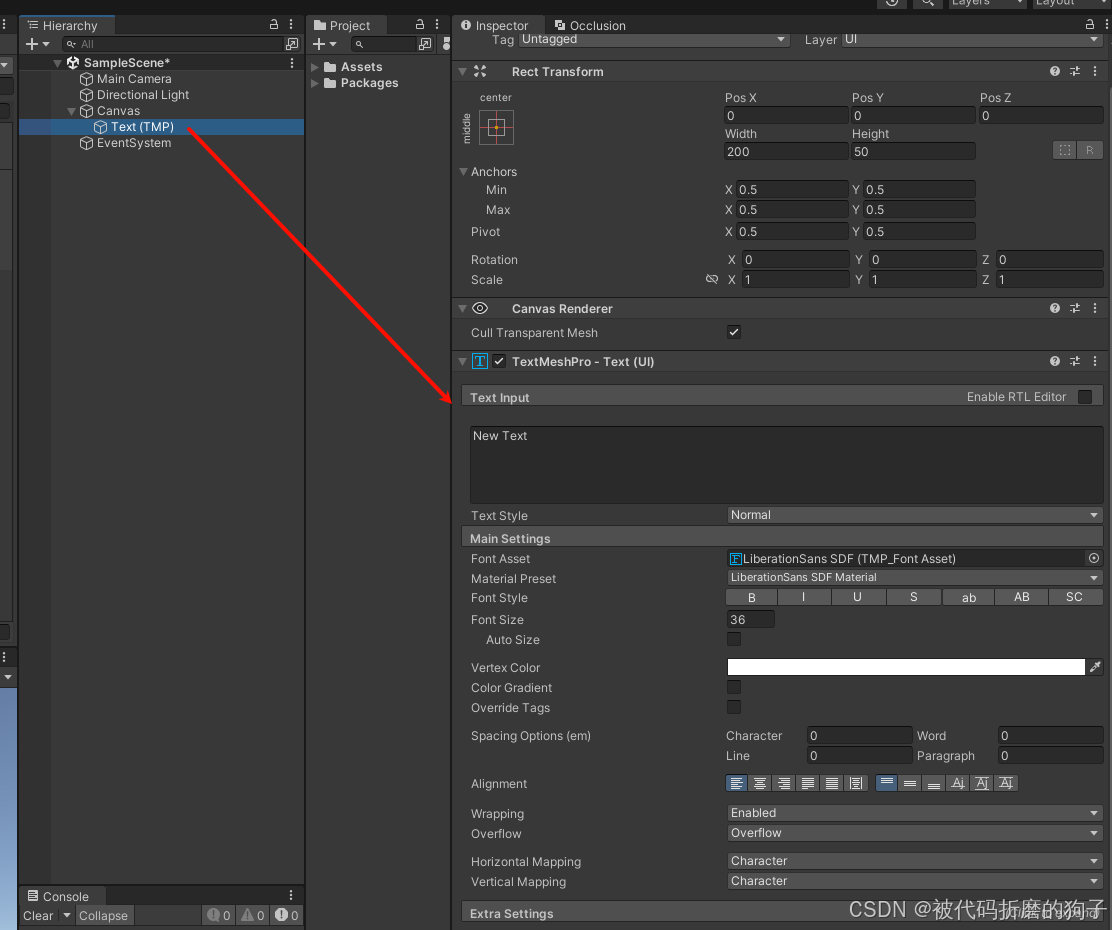Set horizontal alignment to center

pyautogui.click(x=760, y=783)
